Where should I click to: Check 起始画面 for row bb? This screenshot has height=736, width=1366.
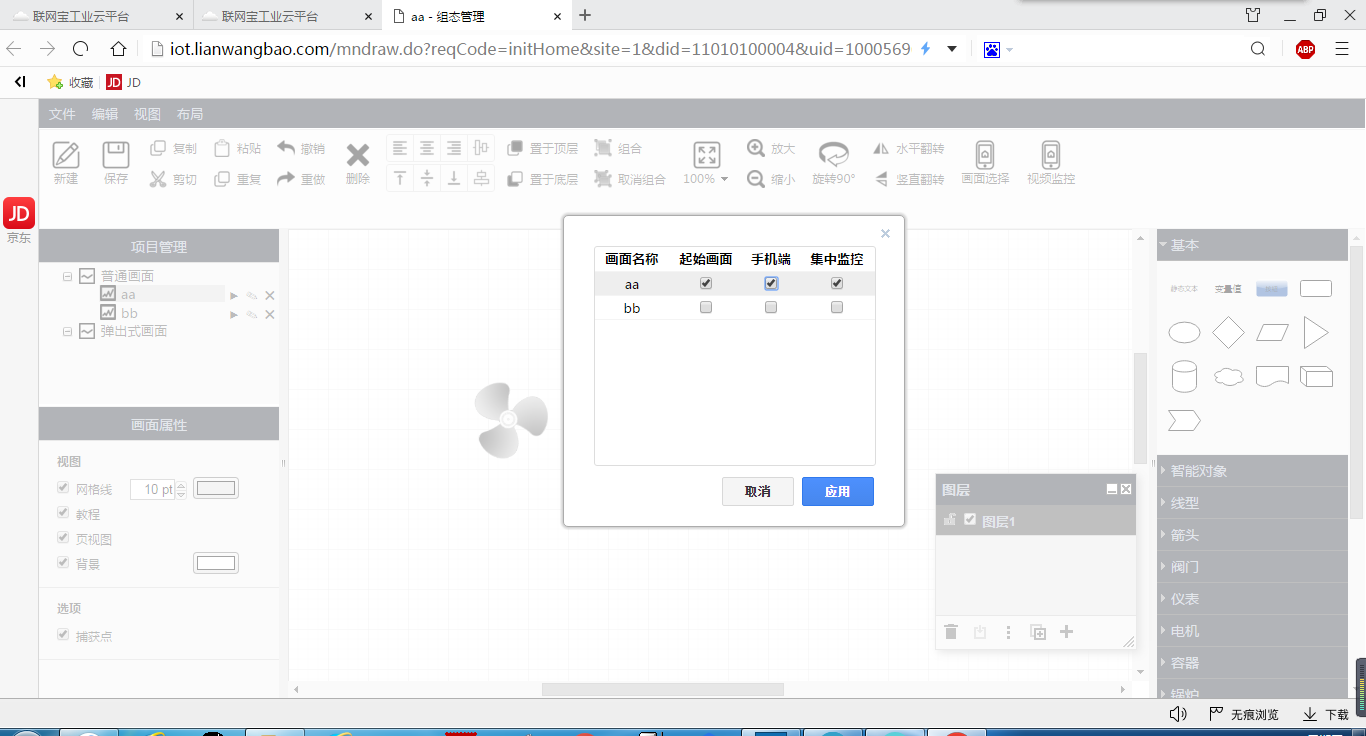706,308
